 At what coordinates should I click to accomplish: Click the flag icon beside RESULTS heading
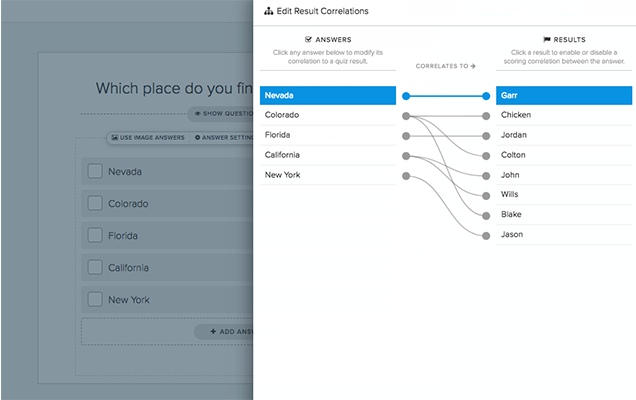pyautogui.click(x=547, y=39)
